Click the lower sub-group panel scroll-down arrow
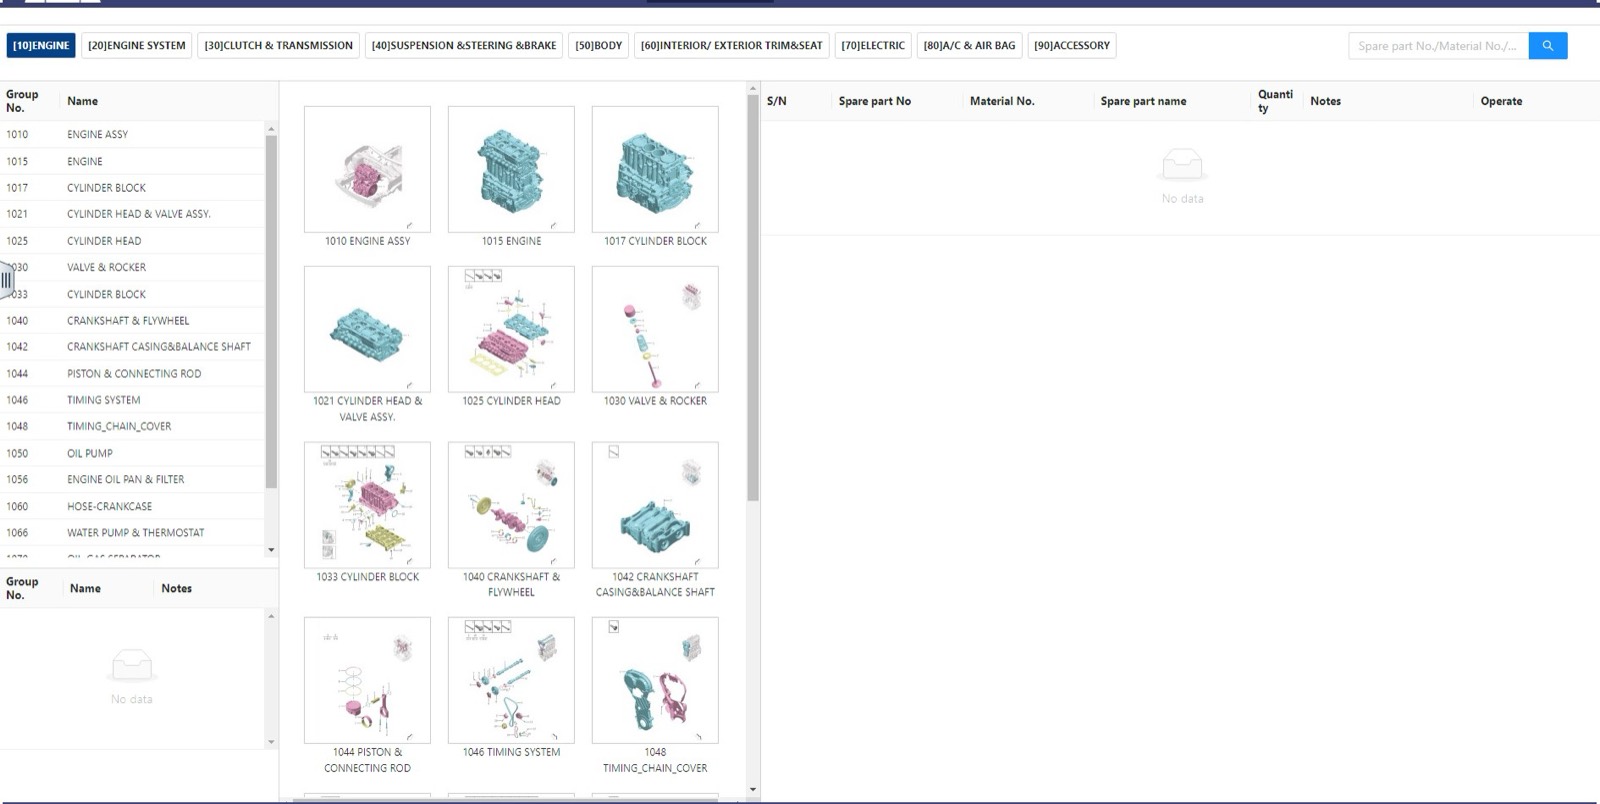Viewport: 1600px width, 804px height. coord(271,742)
